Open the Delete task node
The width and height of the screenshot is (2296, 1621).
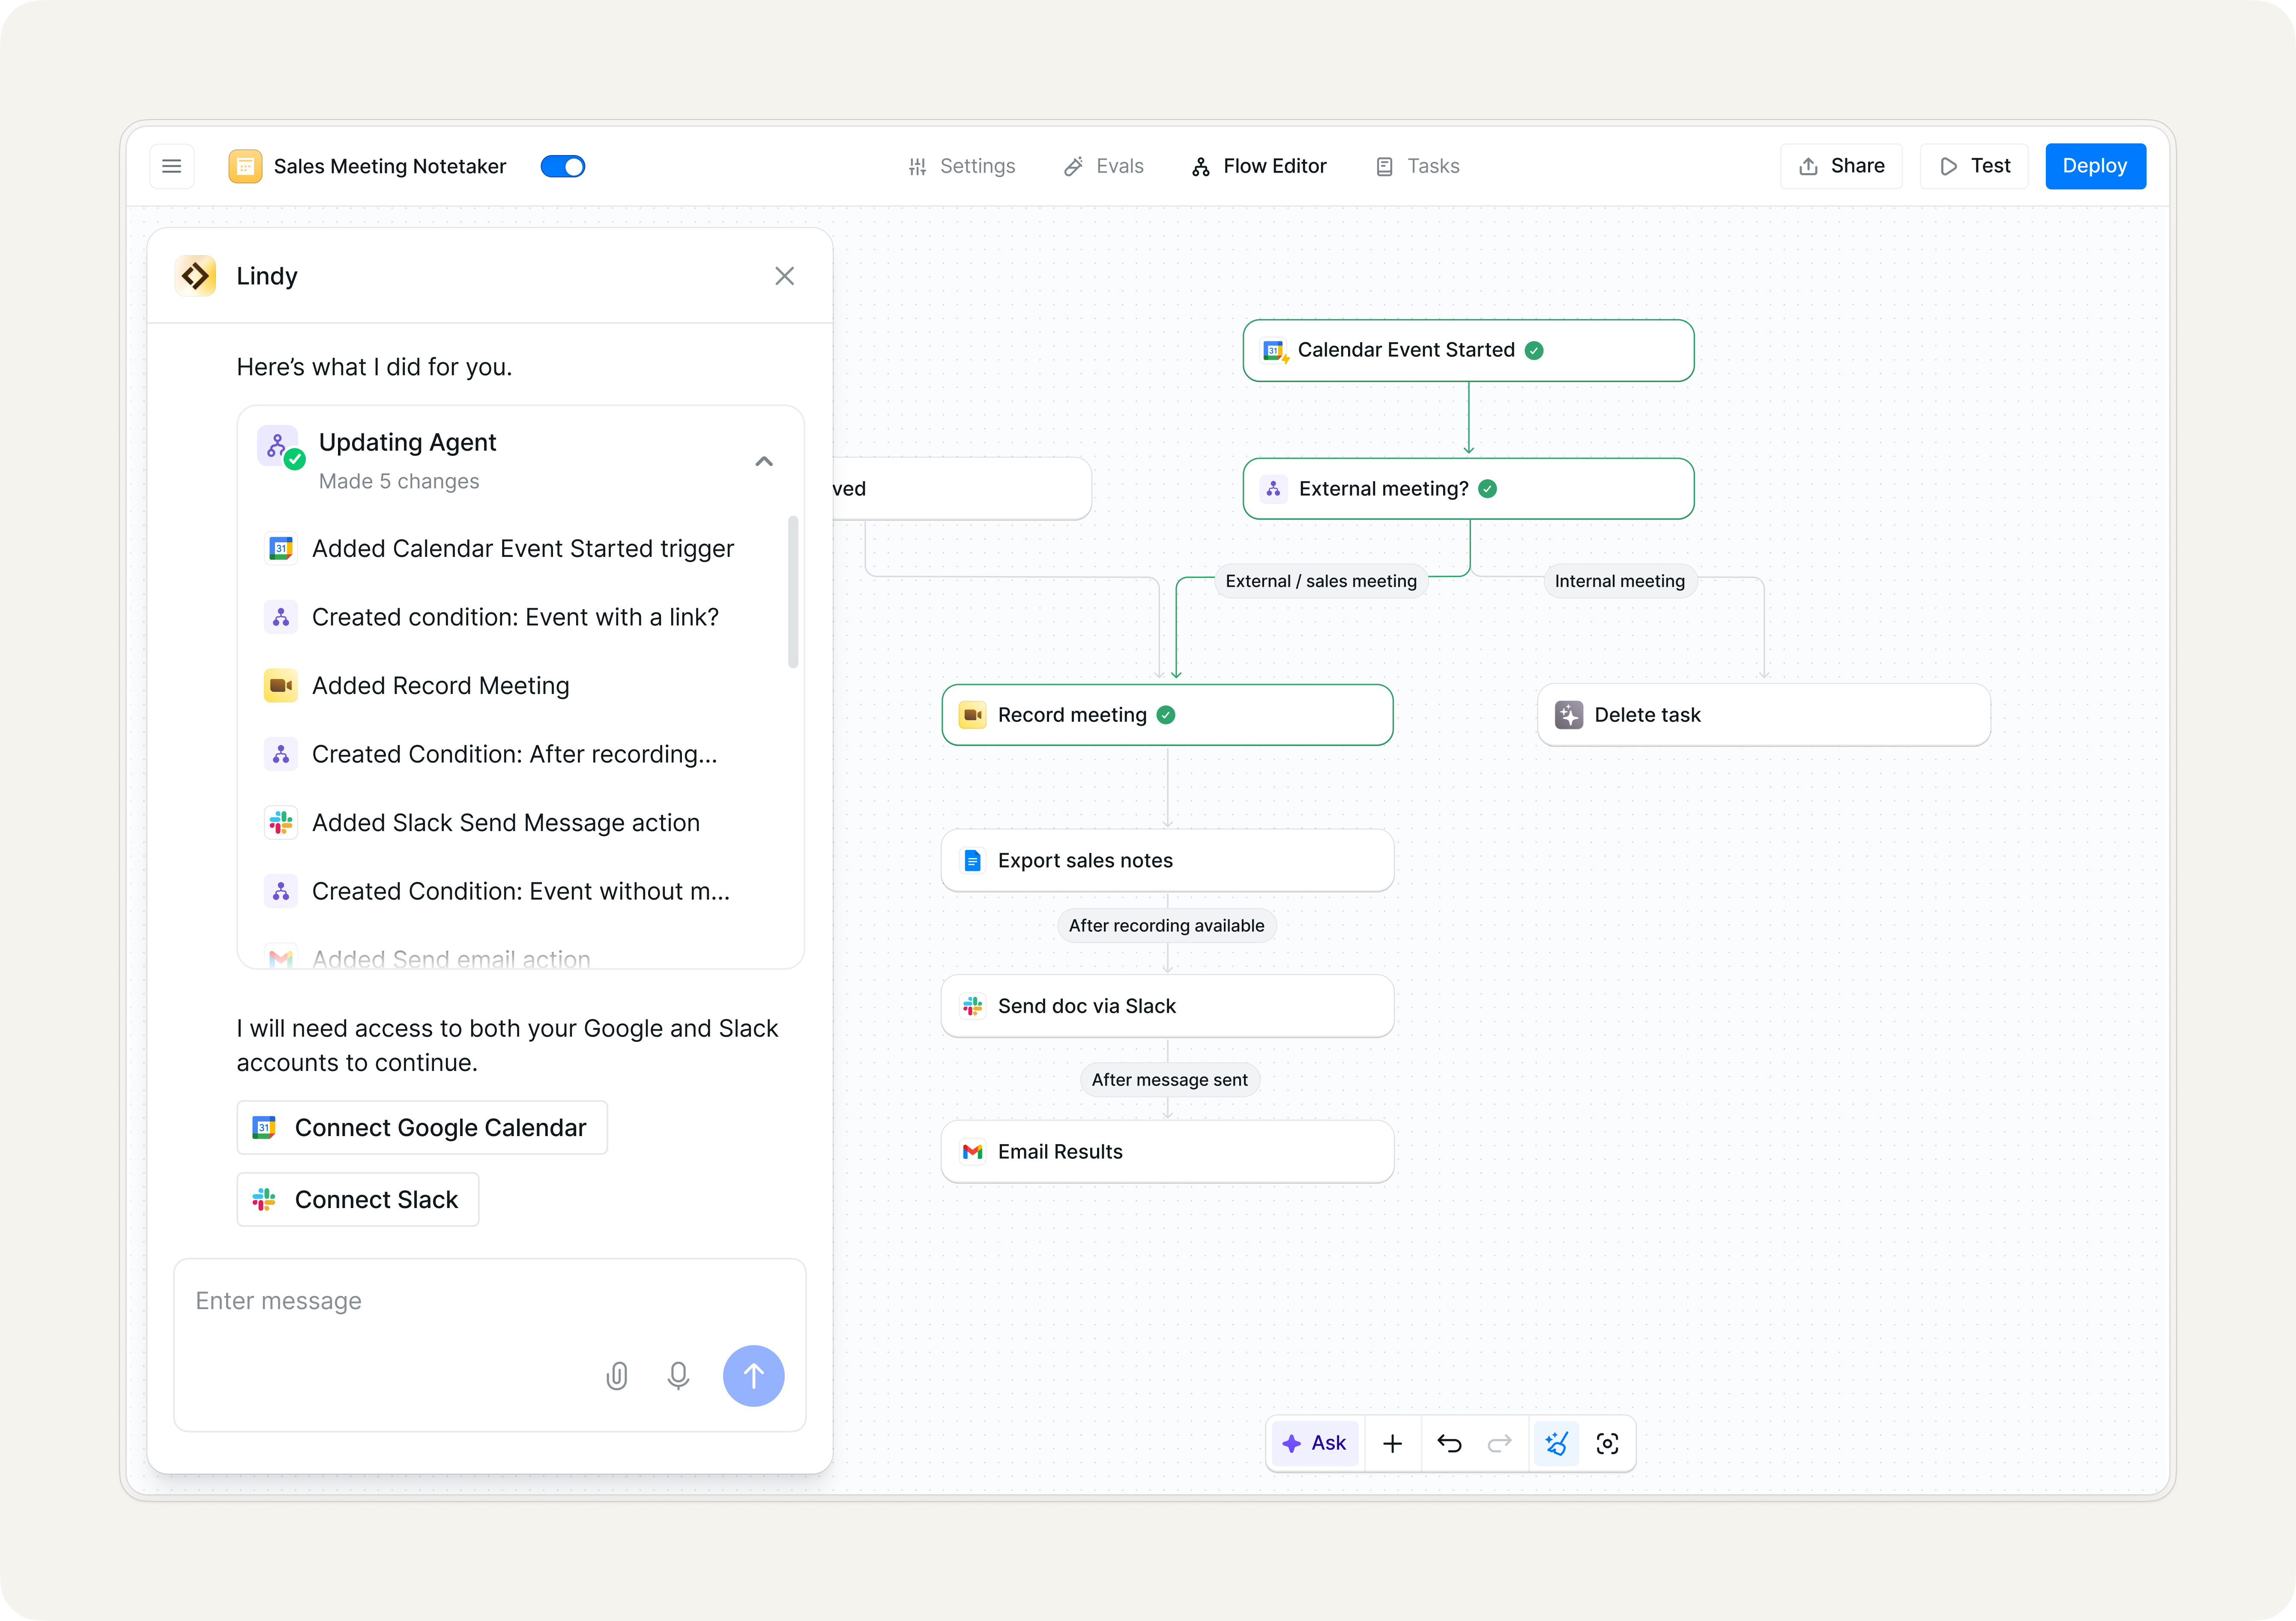coord(1764,715)
